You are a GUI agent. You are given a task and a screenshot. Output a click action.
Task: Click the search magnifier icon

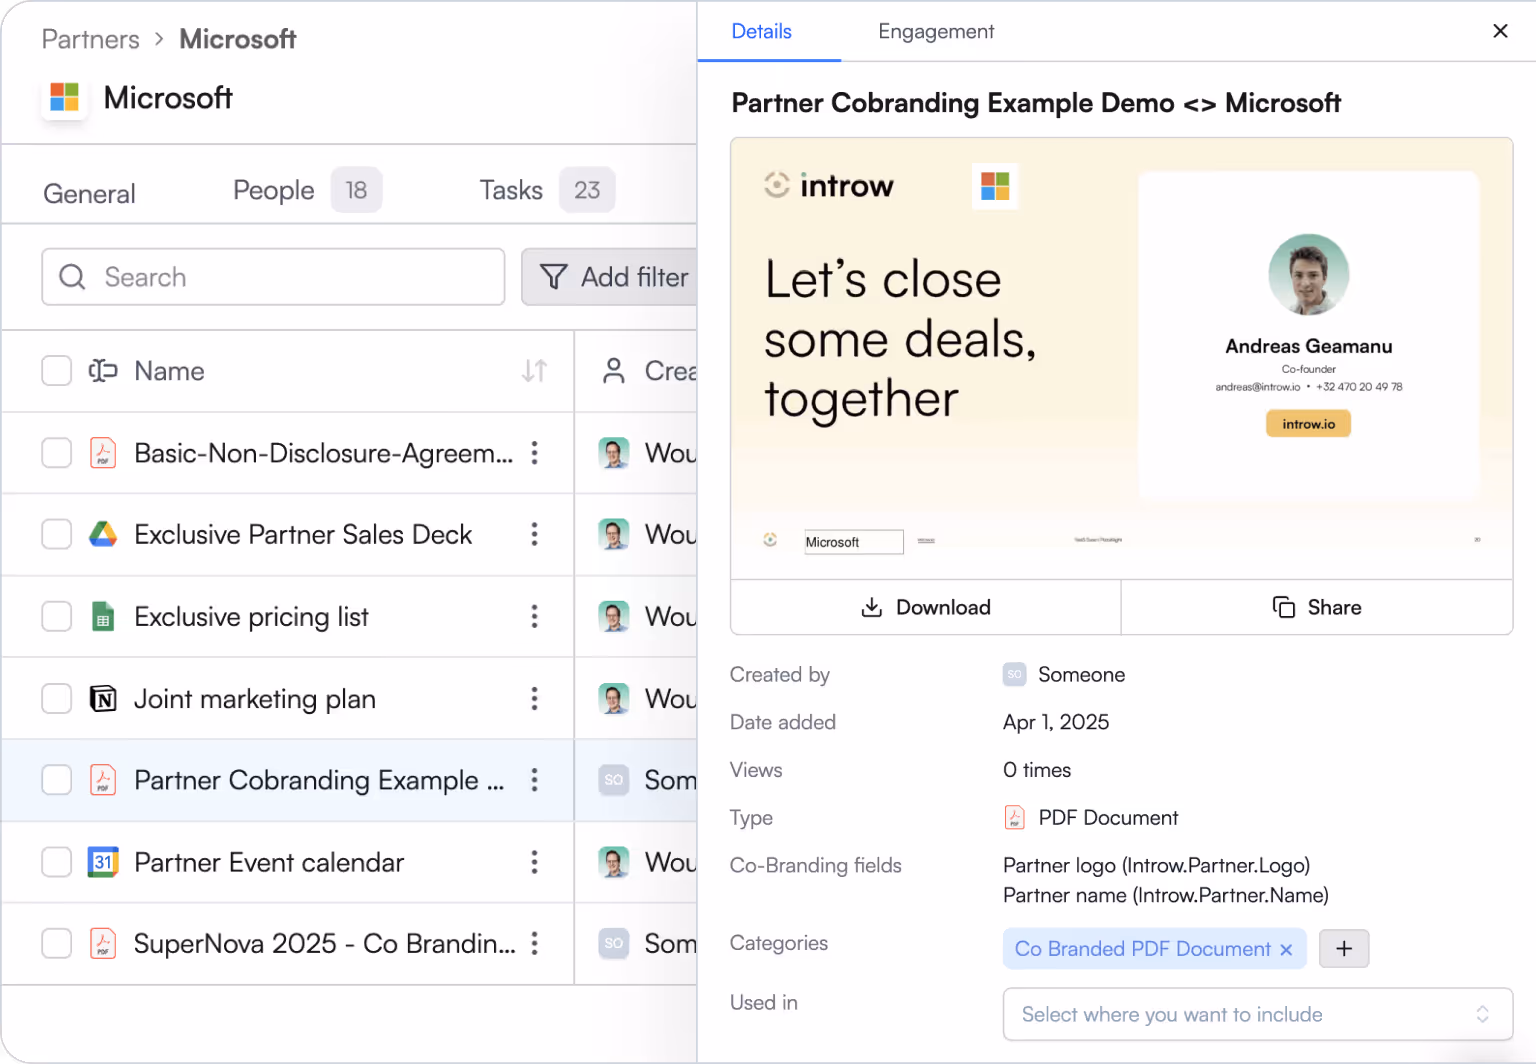[72, 277]
